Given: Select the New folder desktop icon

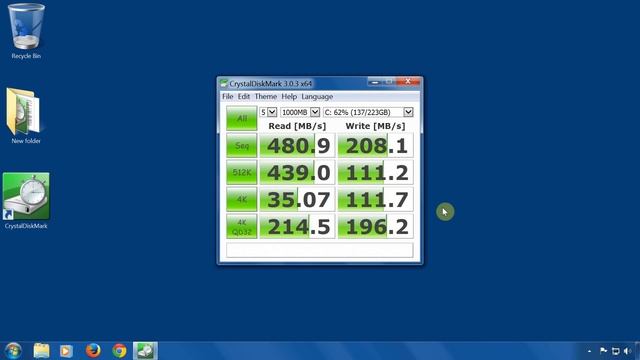Looking at the screenshot, I should tap(25, 116).
